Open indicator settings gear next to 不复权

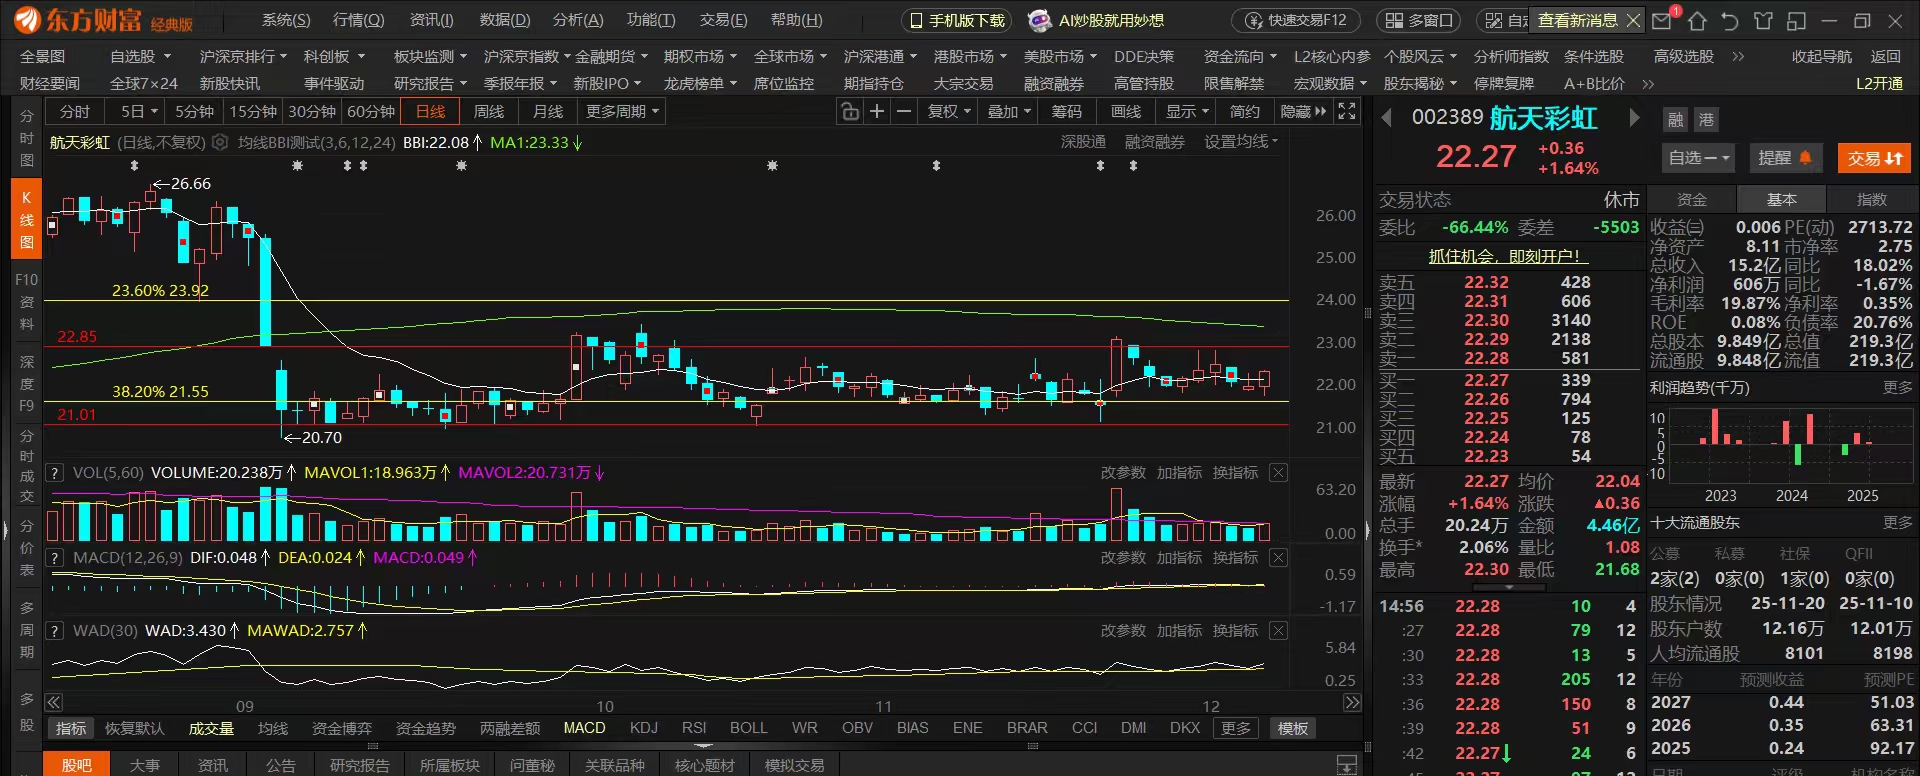[220, 143]
